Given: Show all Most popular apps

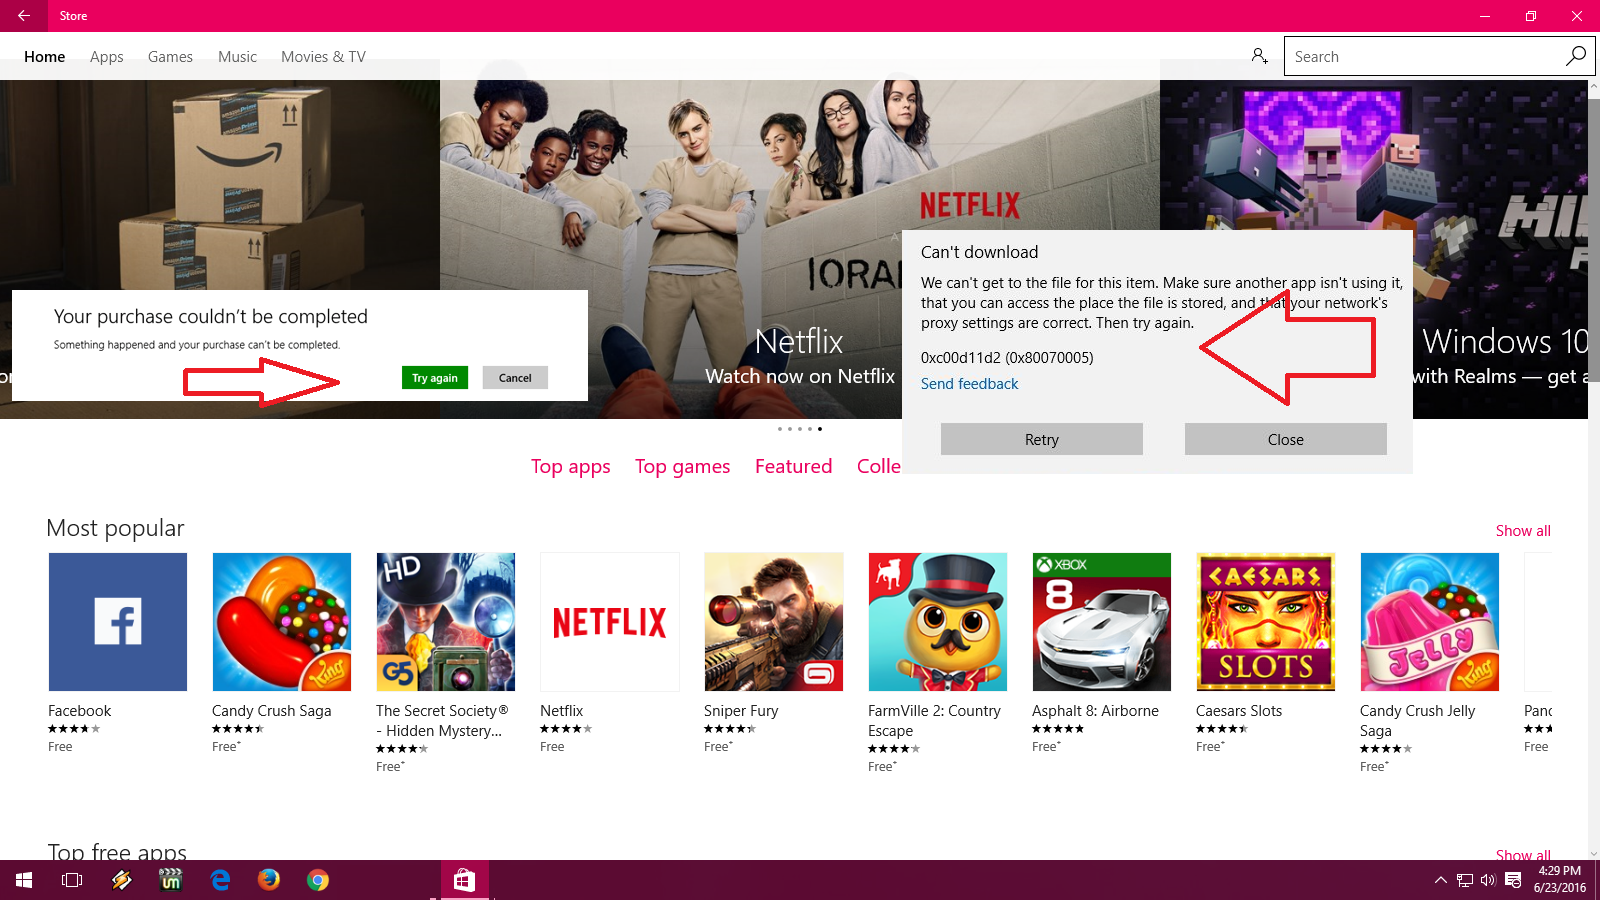Looking at the screenshot, I should pos(1523,531).
